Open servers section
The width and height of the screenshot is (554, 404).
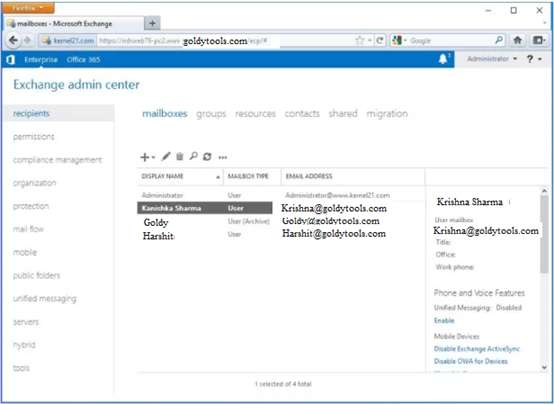pyautogui.click(x=26, y=322)
